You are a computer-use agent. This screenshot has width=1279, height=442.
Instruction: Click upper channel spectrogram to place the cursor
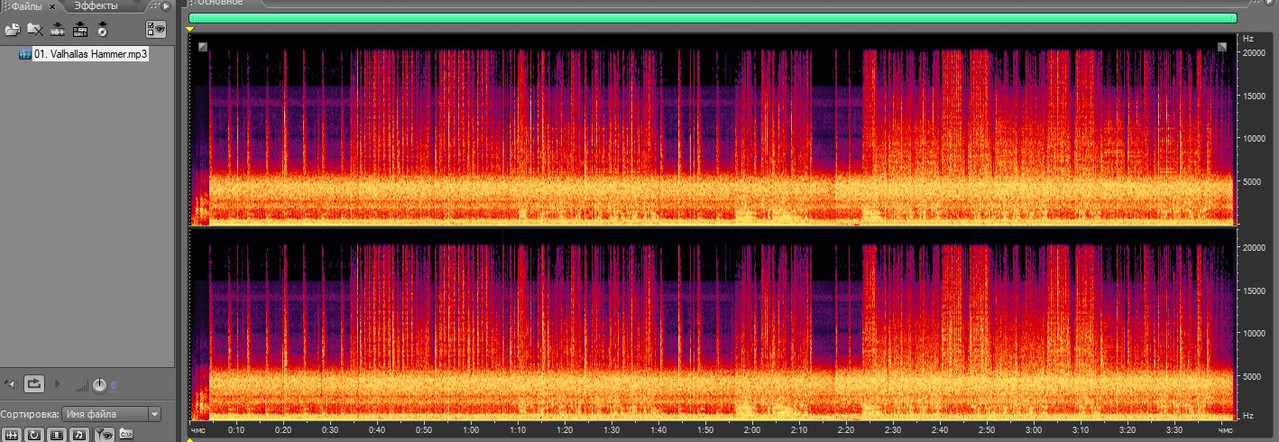point(713,130)
